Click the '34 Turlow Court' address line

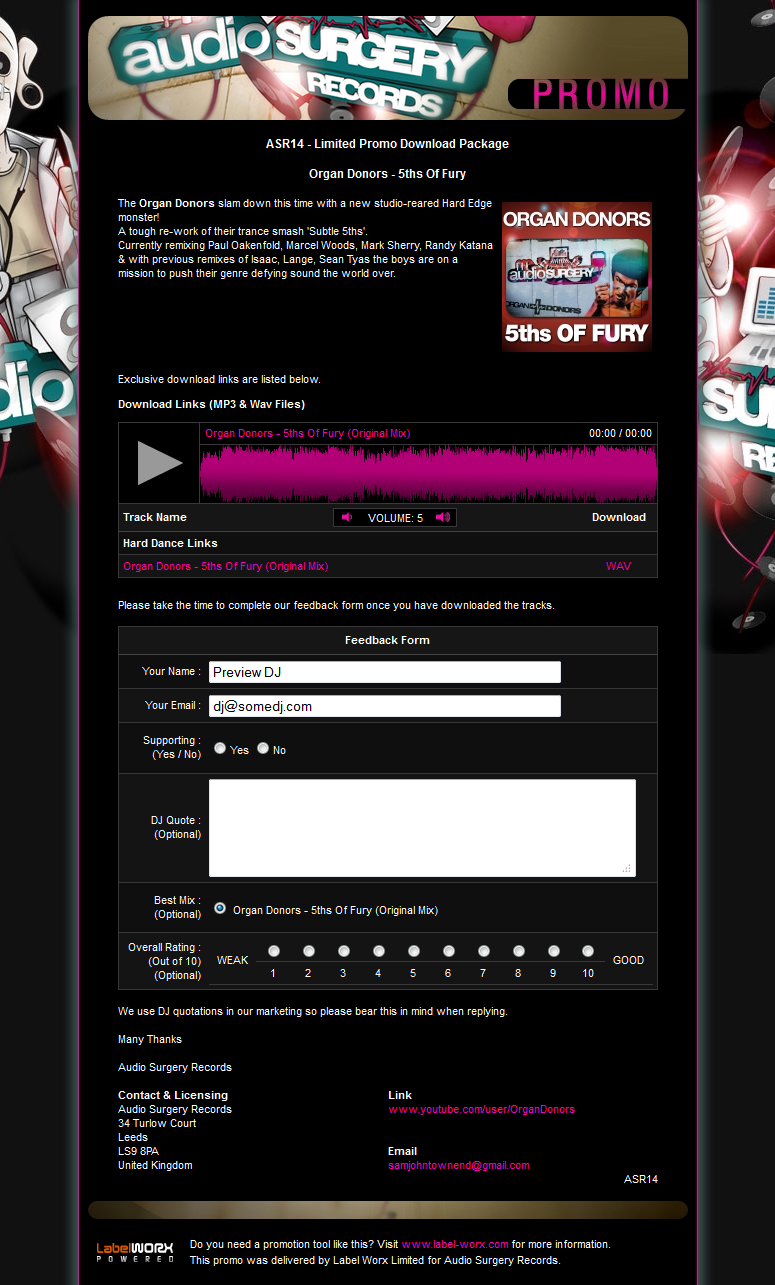coord(157,1123)
